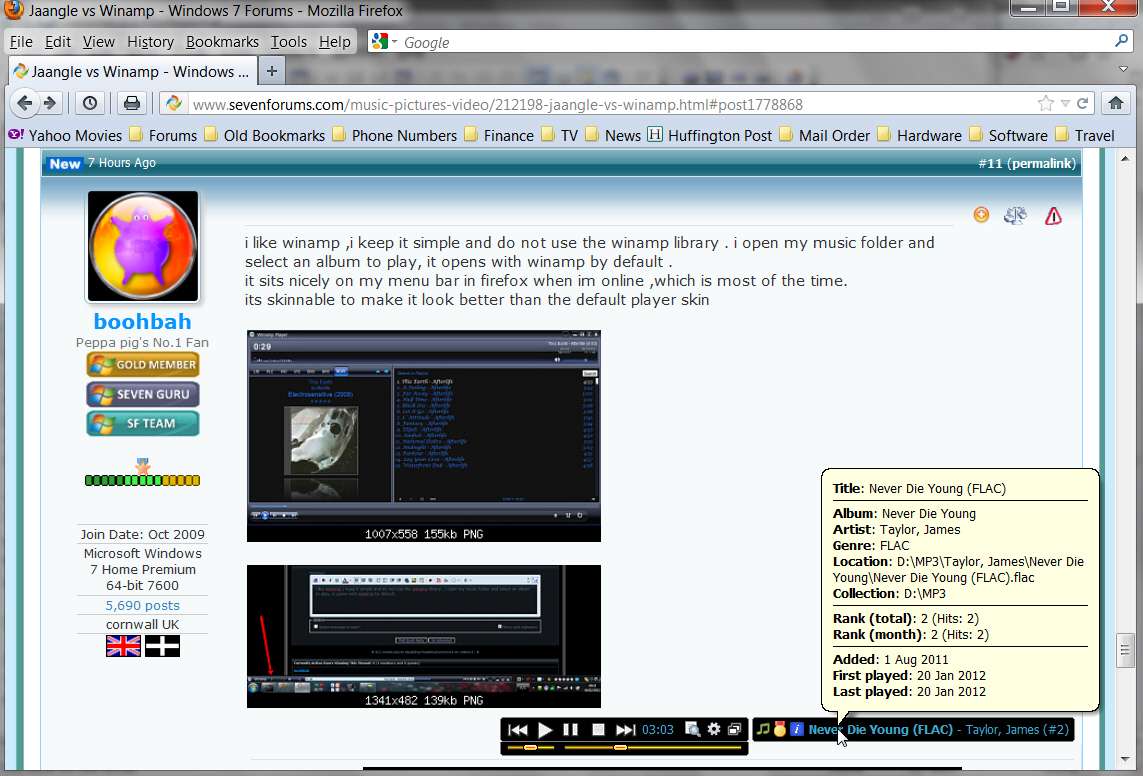Click the blue info icon in player
Image resolution: width=1143 pixels, height=776 pixels.
pos(797,729)
